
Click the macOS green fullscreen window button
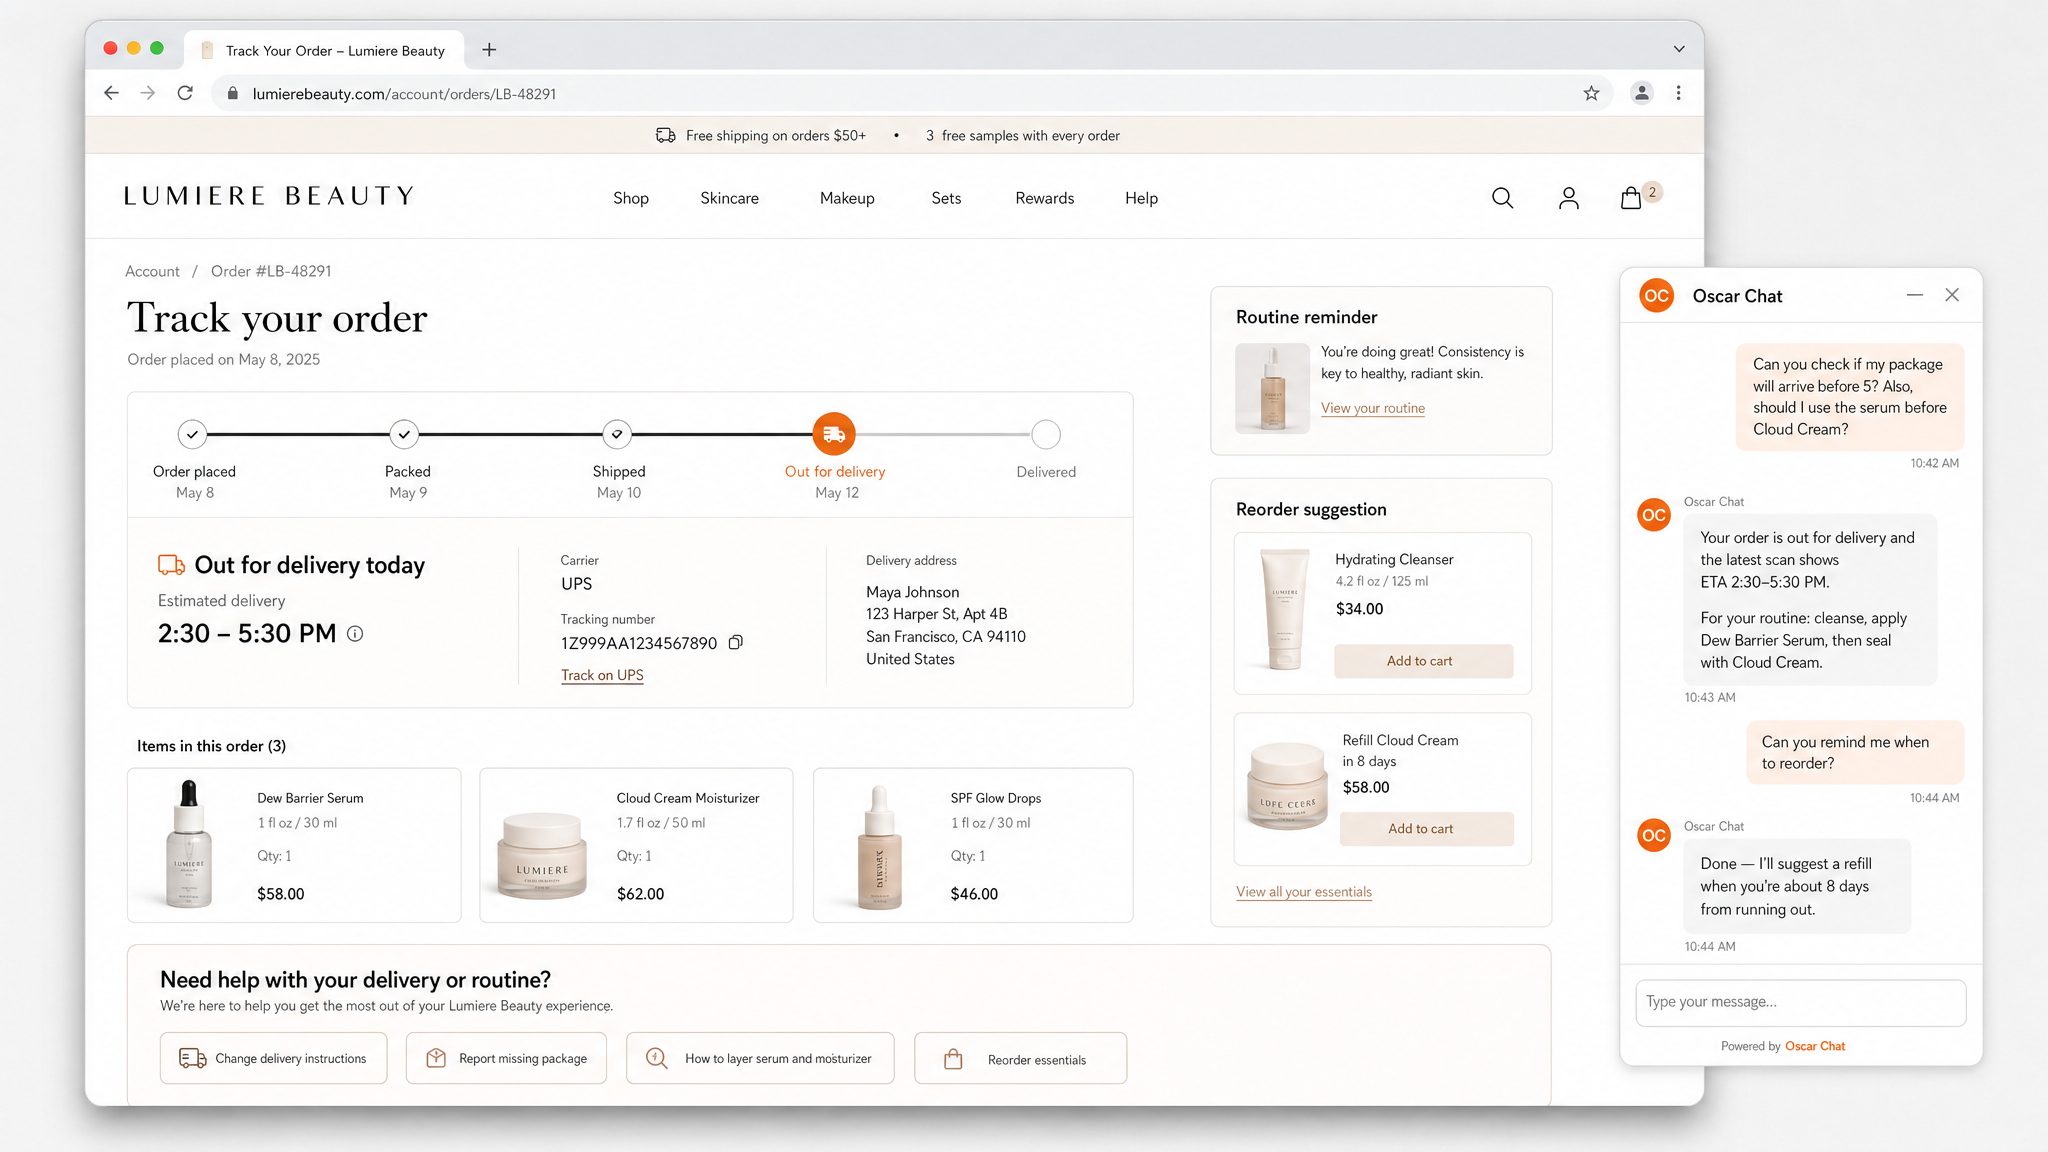[x=157, y=48]
